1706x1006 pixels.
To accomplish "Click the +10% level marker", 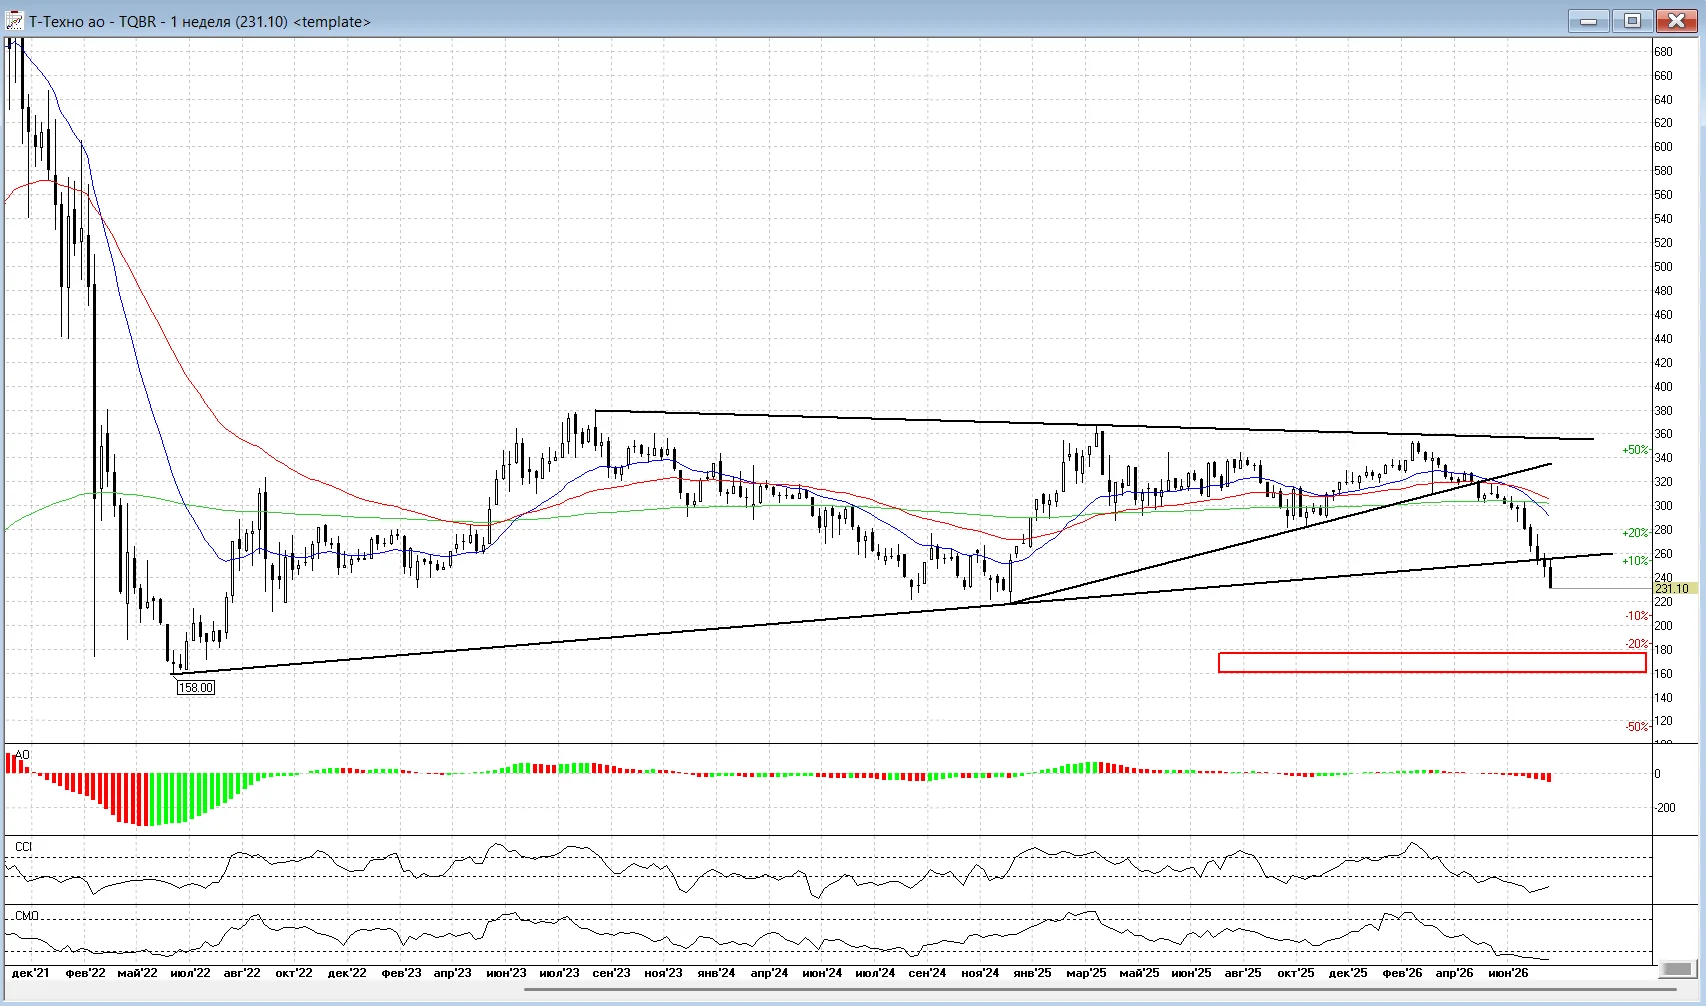I will 1635,561.
